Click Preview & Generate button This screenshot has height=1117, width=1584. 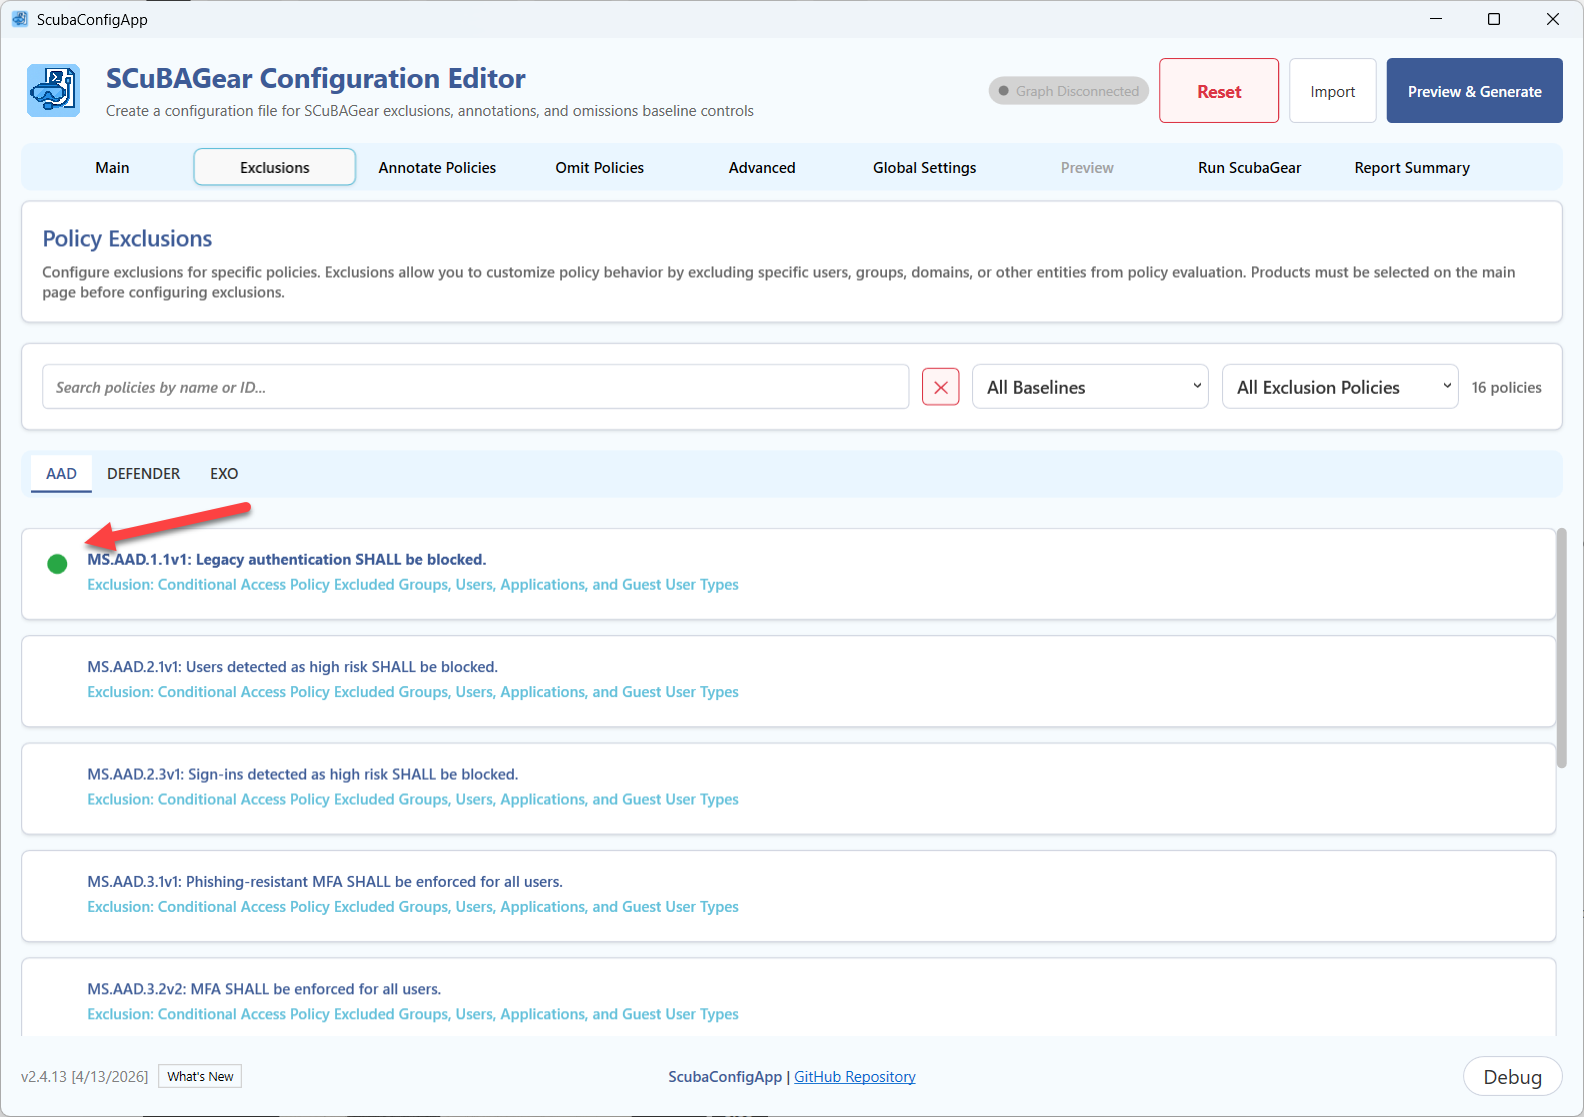click(1475, 91)
